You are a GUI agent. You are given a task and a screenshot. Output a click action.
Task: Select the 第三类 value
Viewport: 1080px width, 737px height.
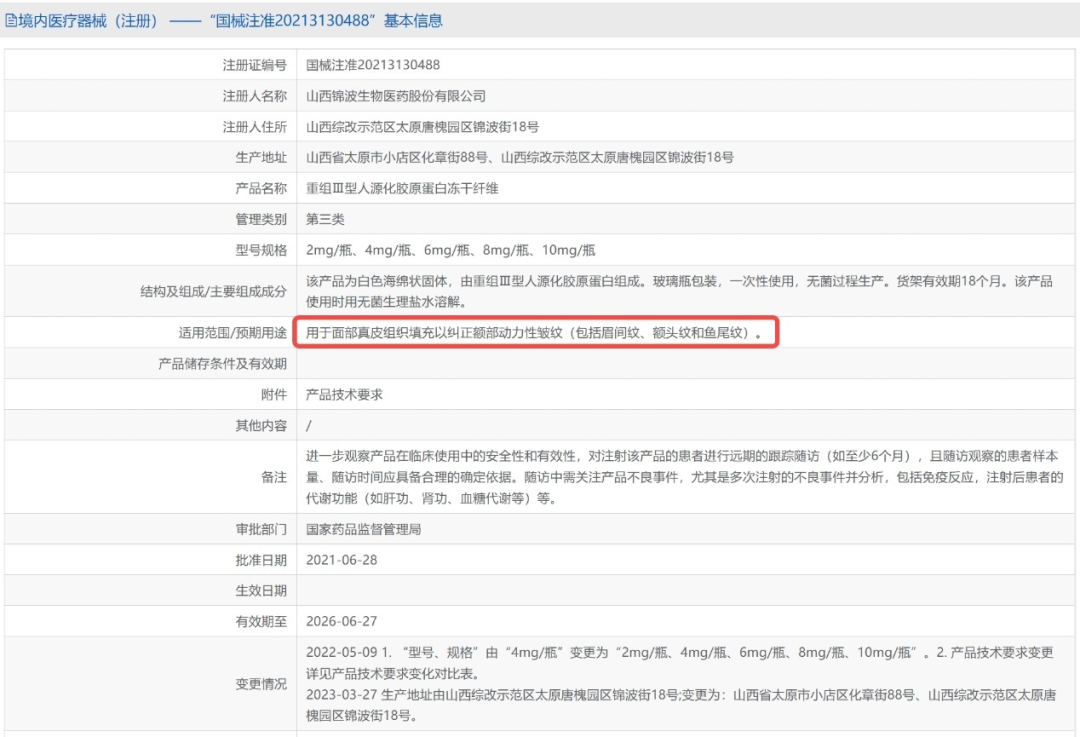pyautogui.click(x=325, y=219)
